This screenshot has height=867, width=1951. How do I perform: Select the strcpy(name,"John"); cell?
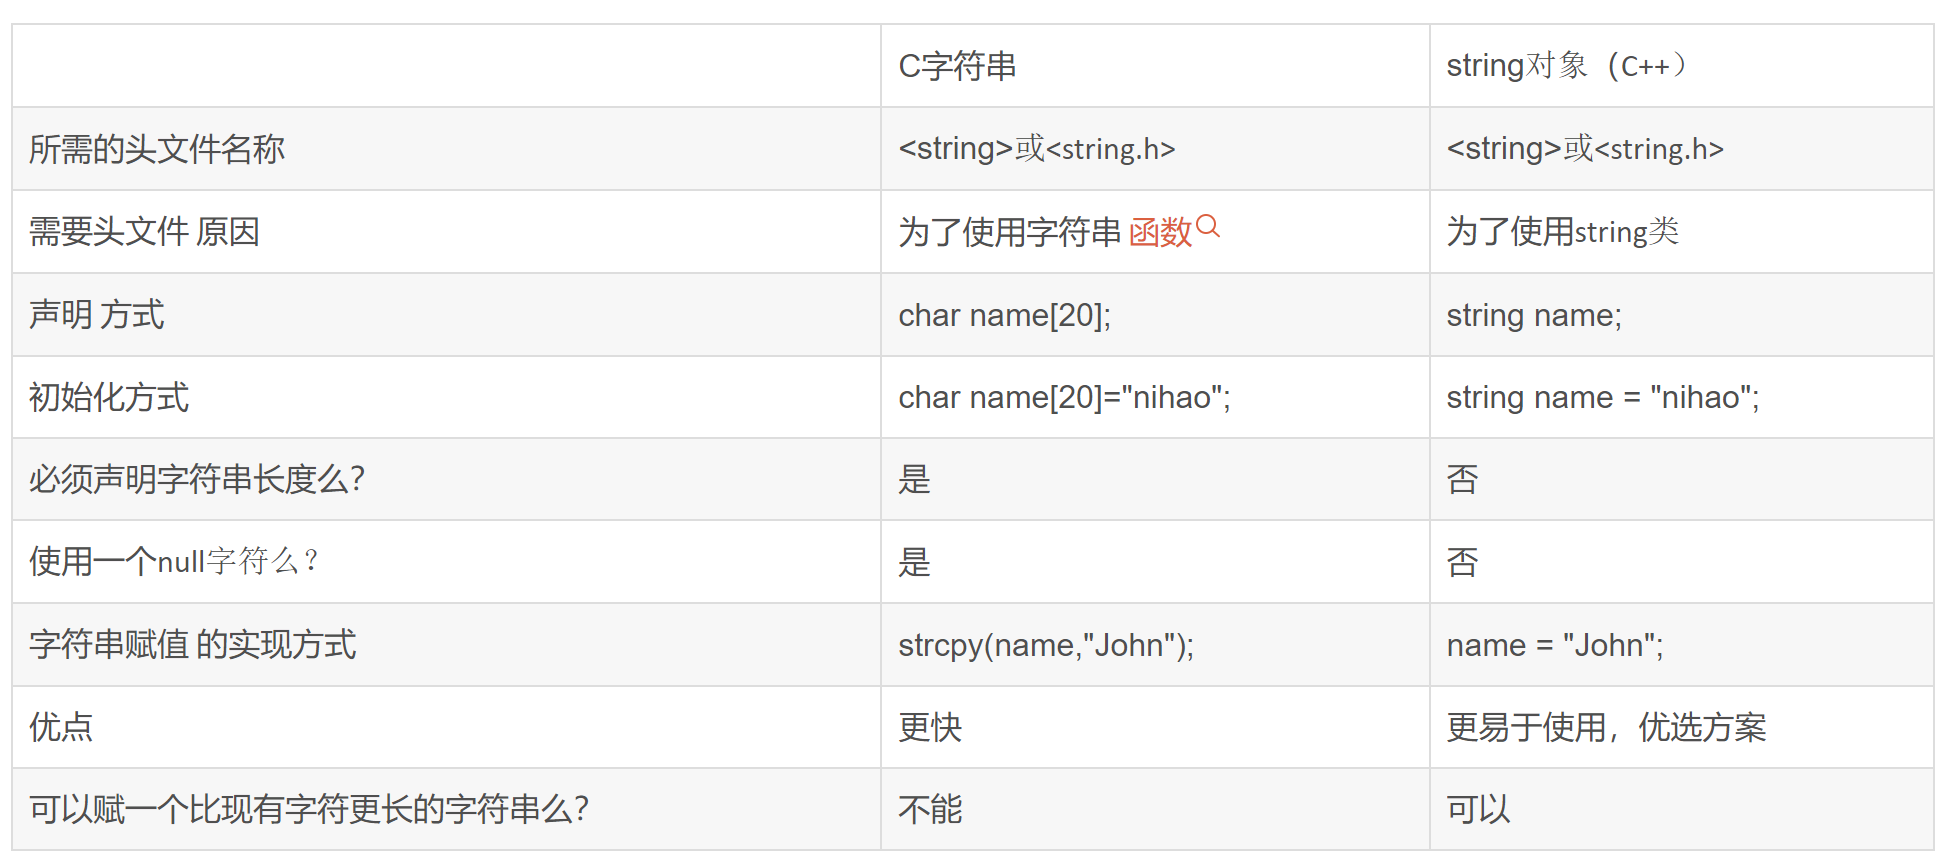click(x=1046, y=645)
